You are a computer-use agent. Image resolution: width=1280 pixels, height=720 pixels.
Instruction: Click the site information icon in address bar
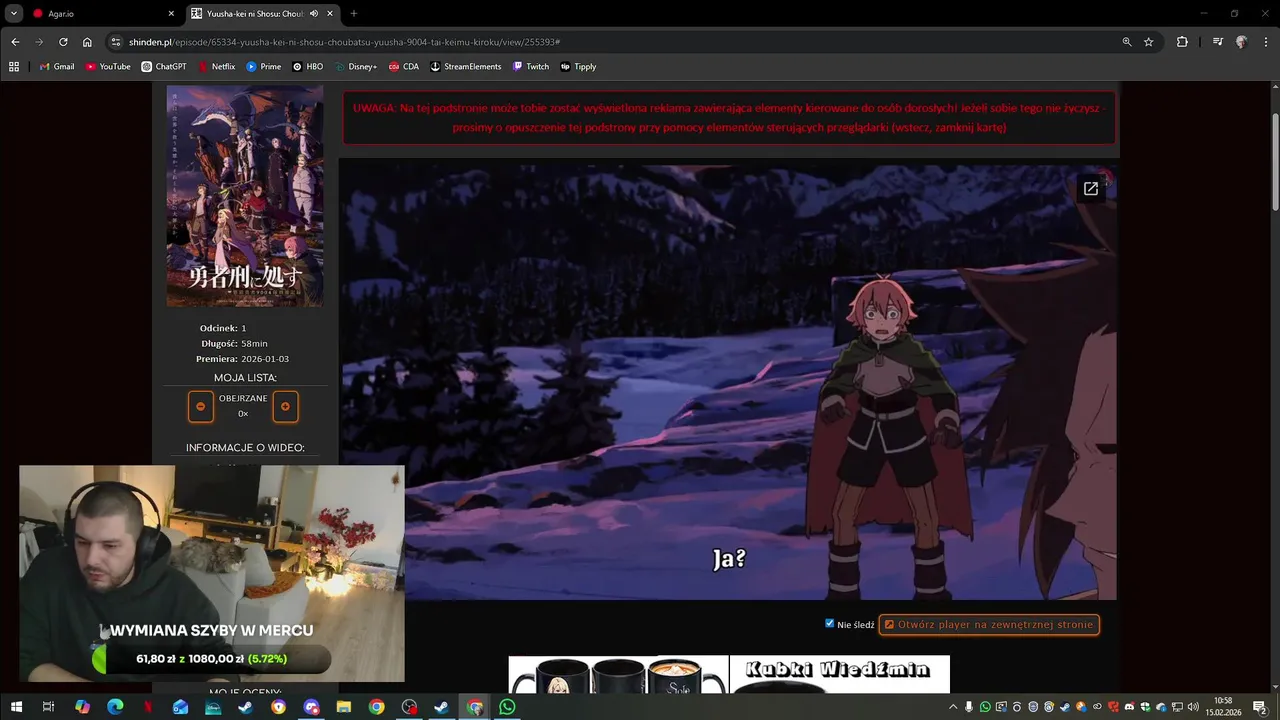[116, 42]
